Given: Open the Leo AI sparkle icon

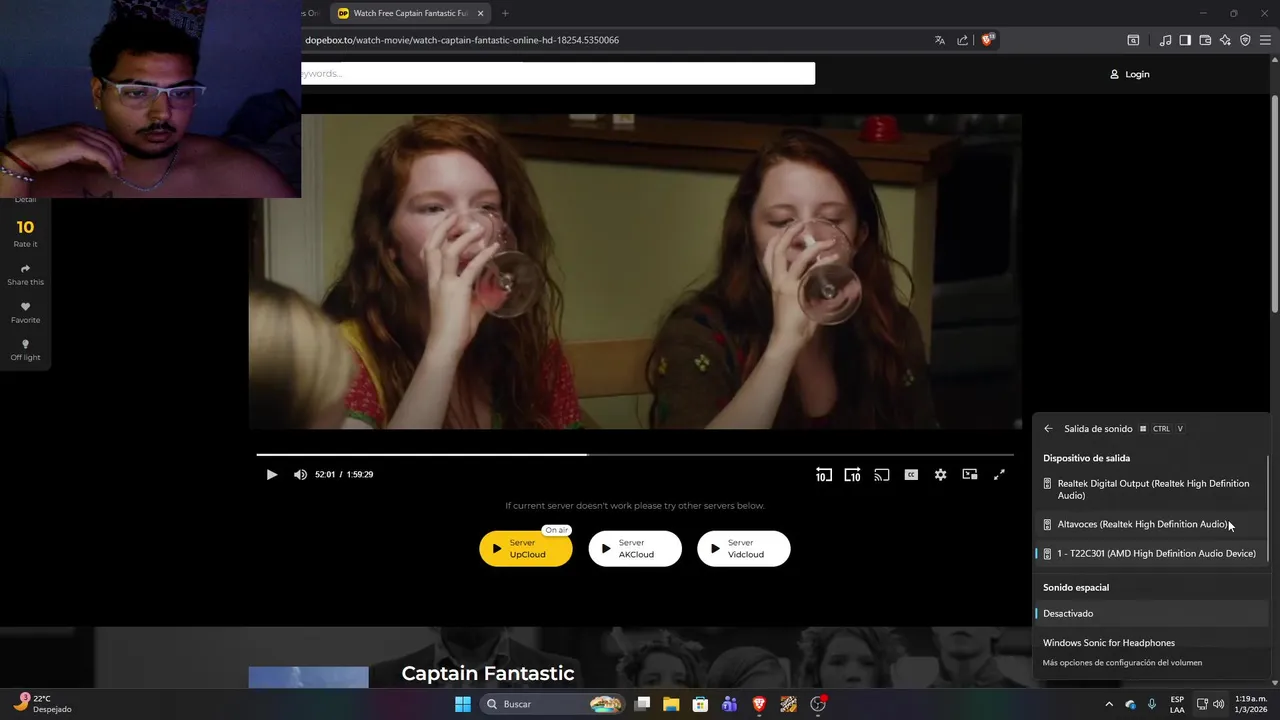Looking at the screenshot, I should [1225, 40].
